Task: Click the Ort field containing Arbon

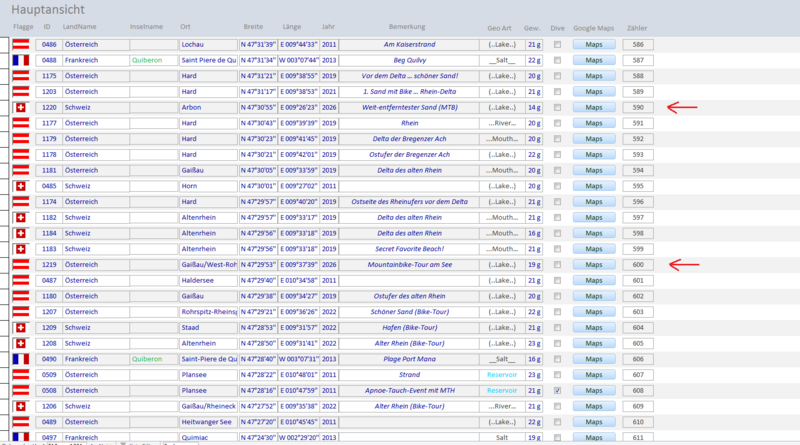Action: (209, 108)
